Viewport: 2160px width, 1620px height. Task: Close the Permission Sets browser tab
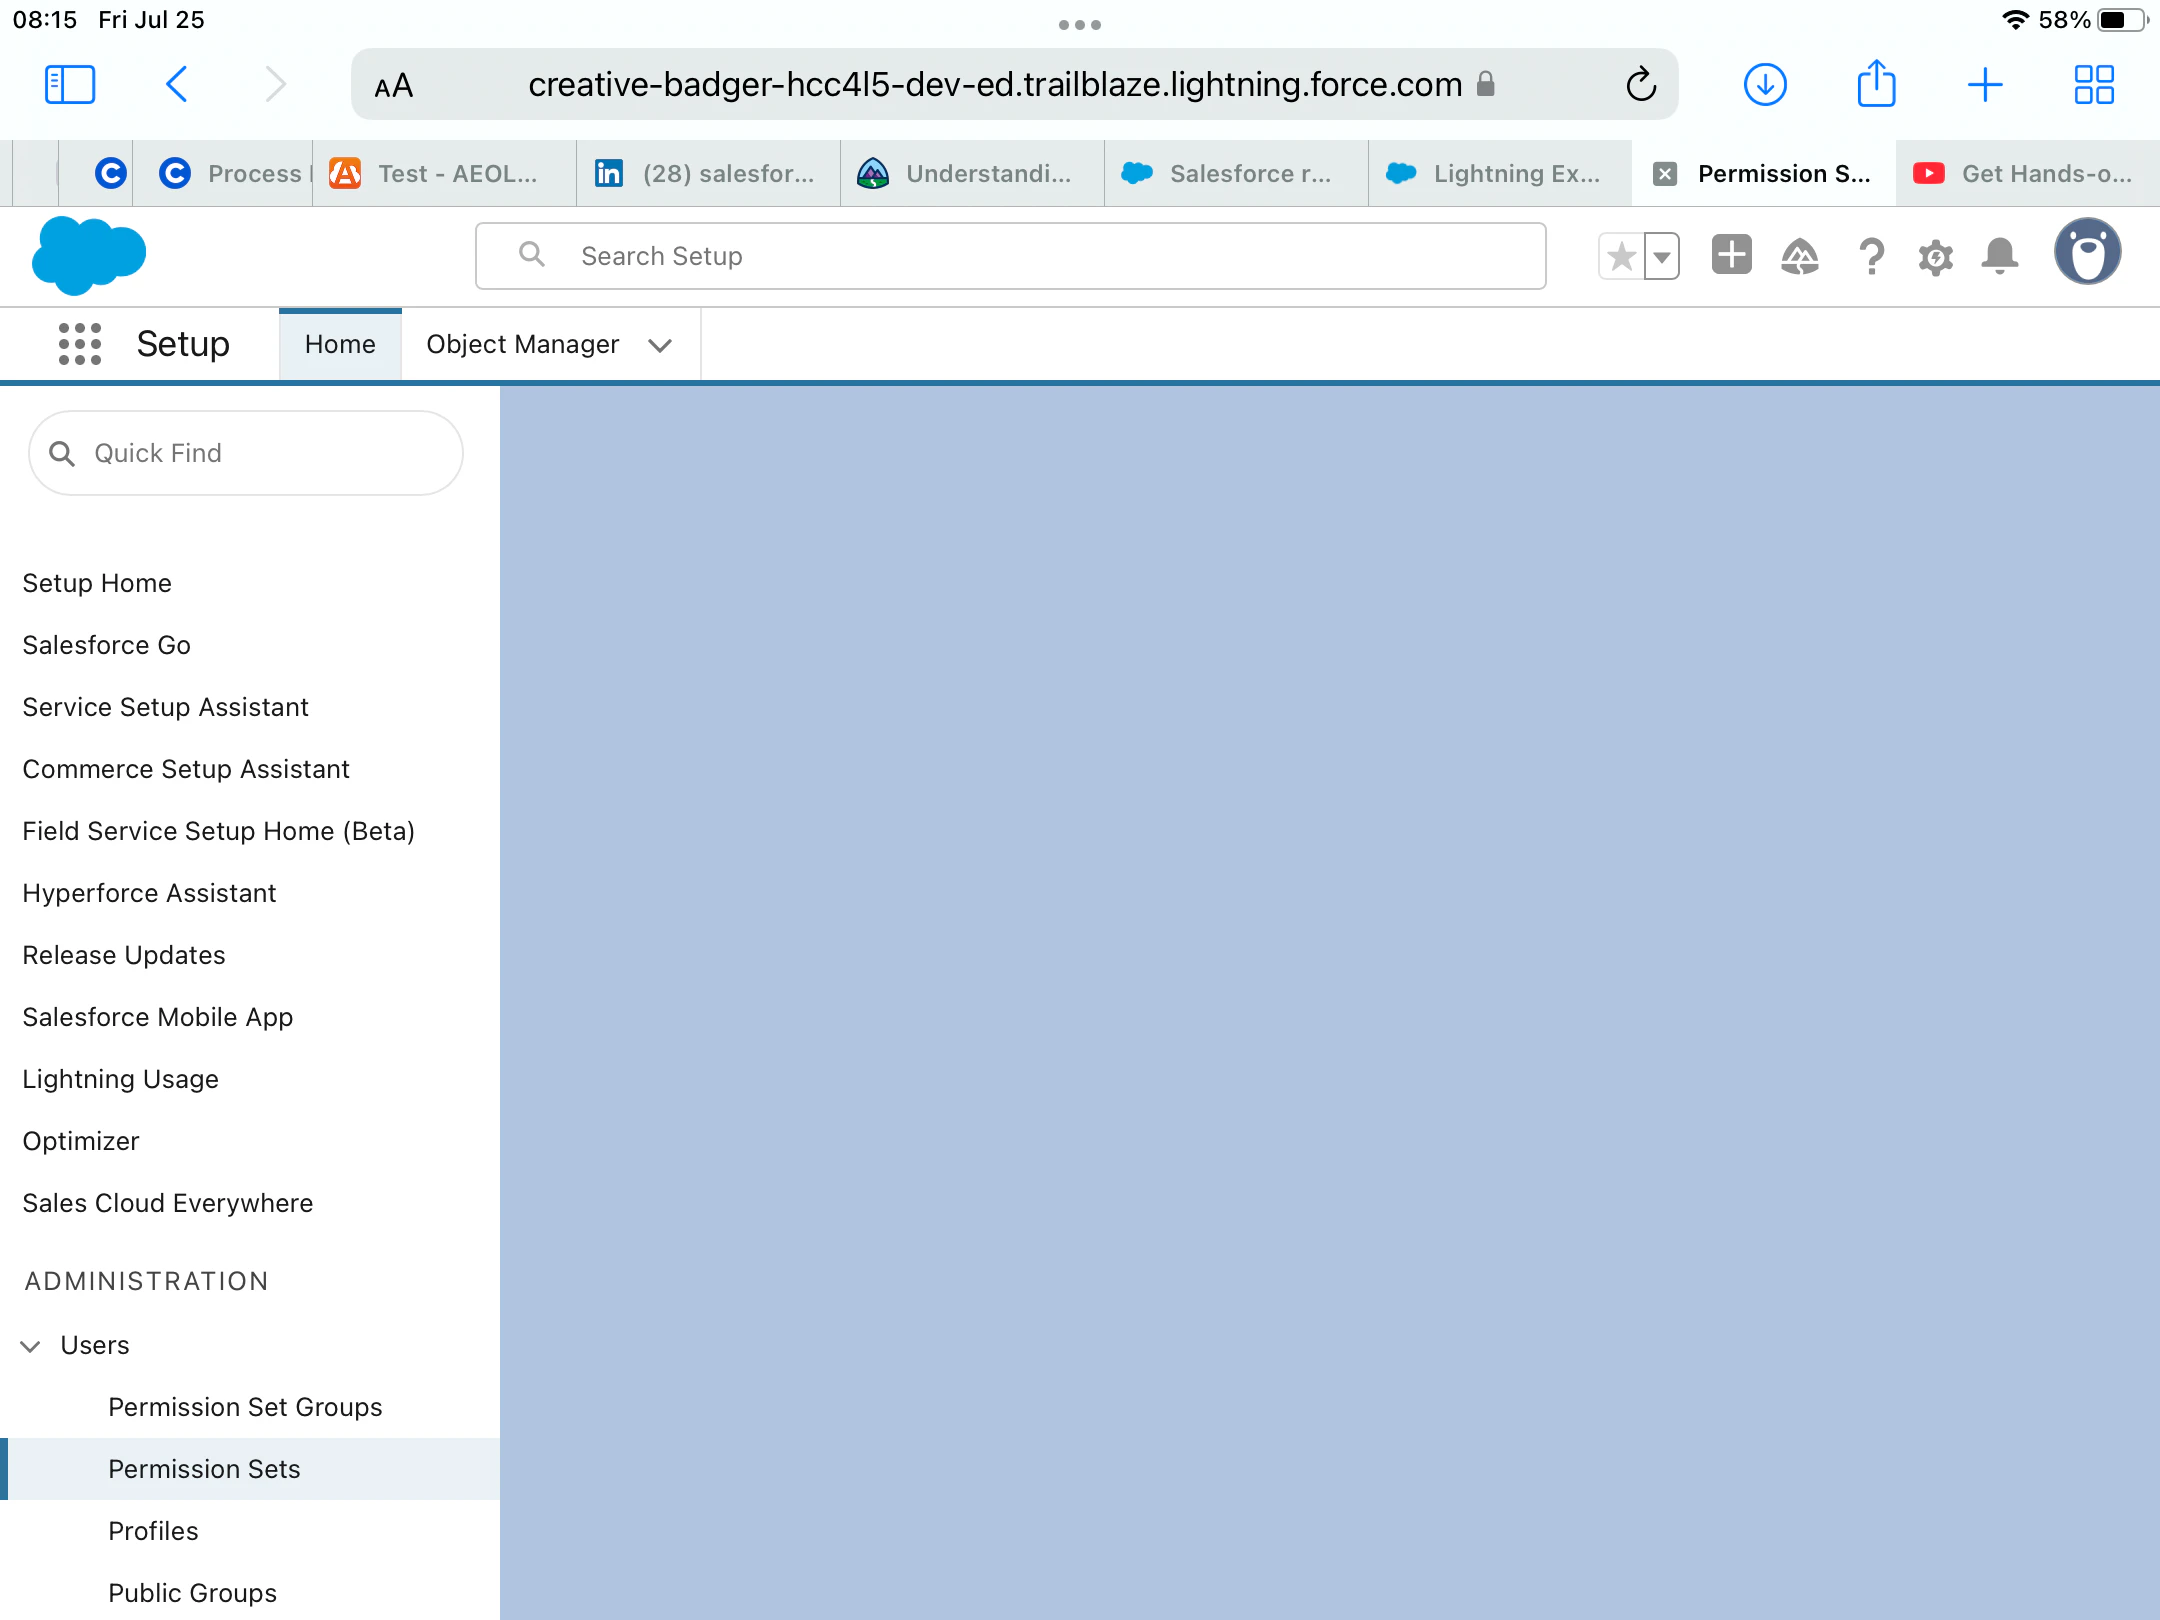click(x=1665, y=174)
